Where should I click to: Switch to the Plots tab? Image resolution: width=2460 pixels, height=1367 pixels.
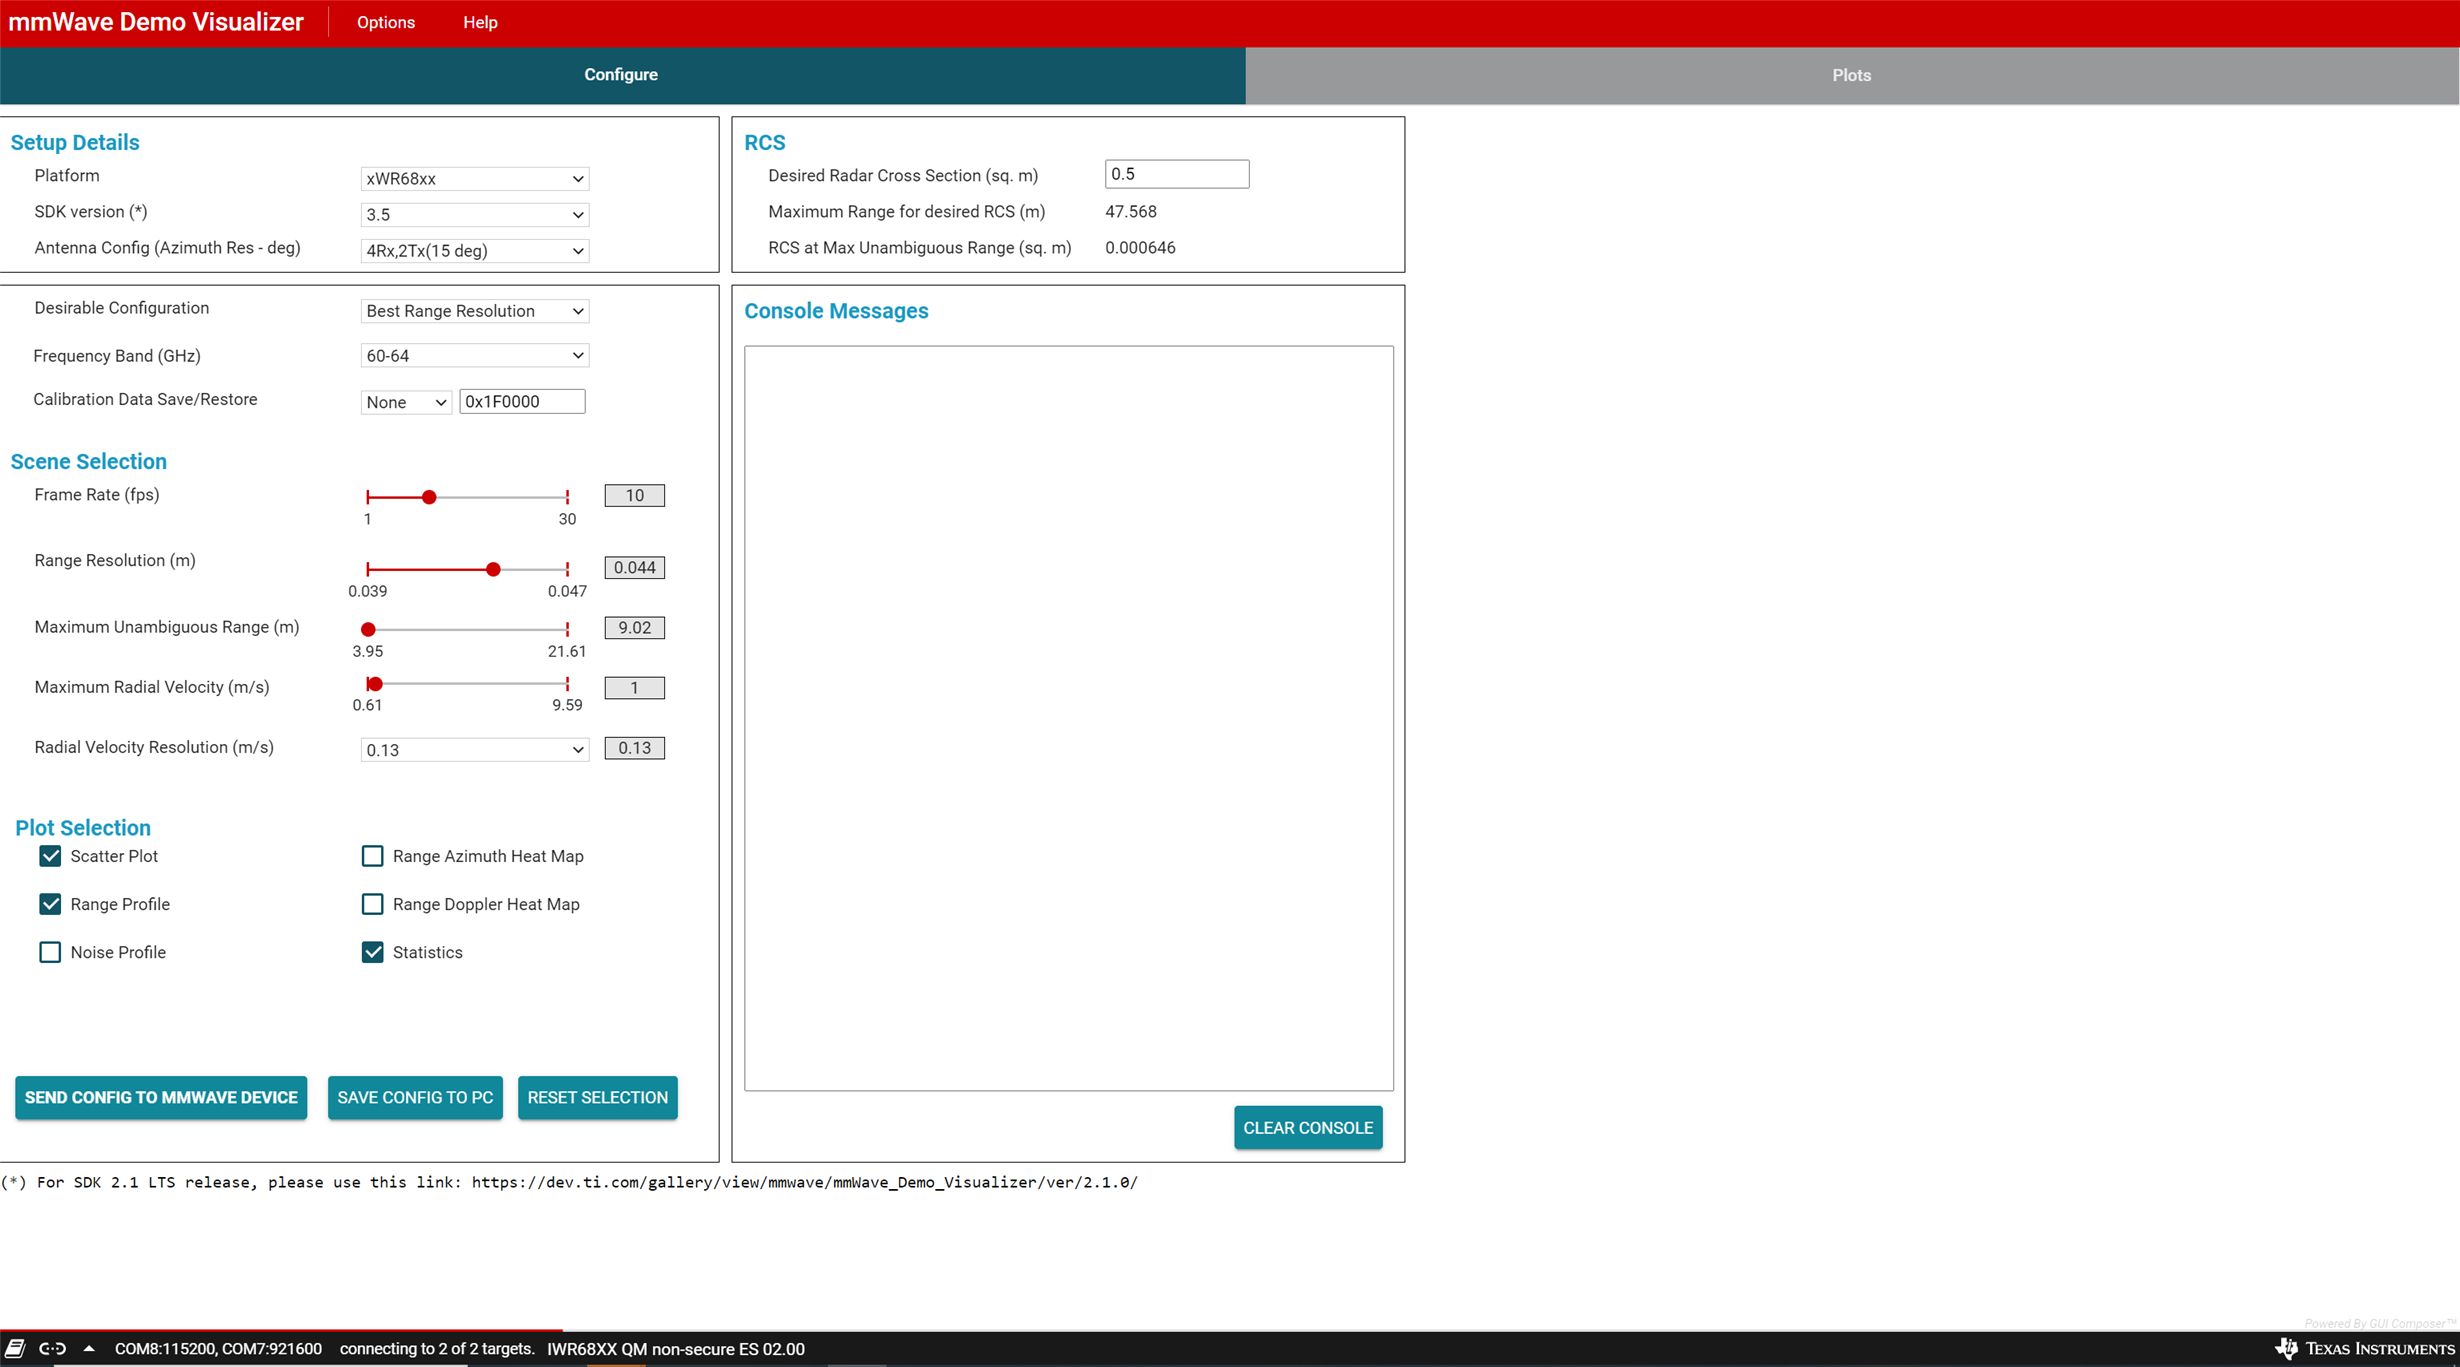tap(1852, 75)
